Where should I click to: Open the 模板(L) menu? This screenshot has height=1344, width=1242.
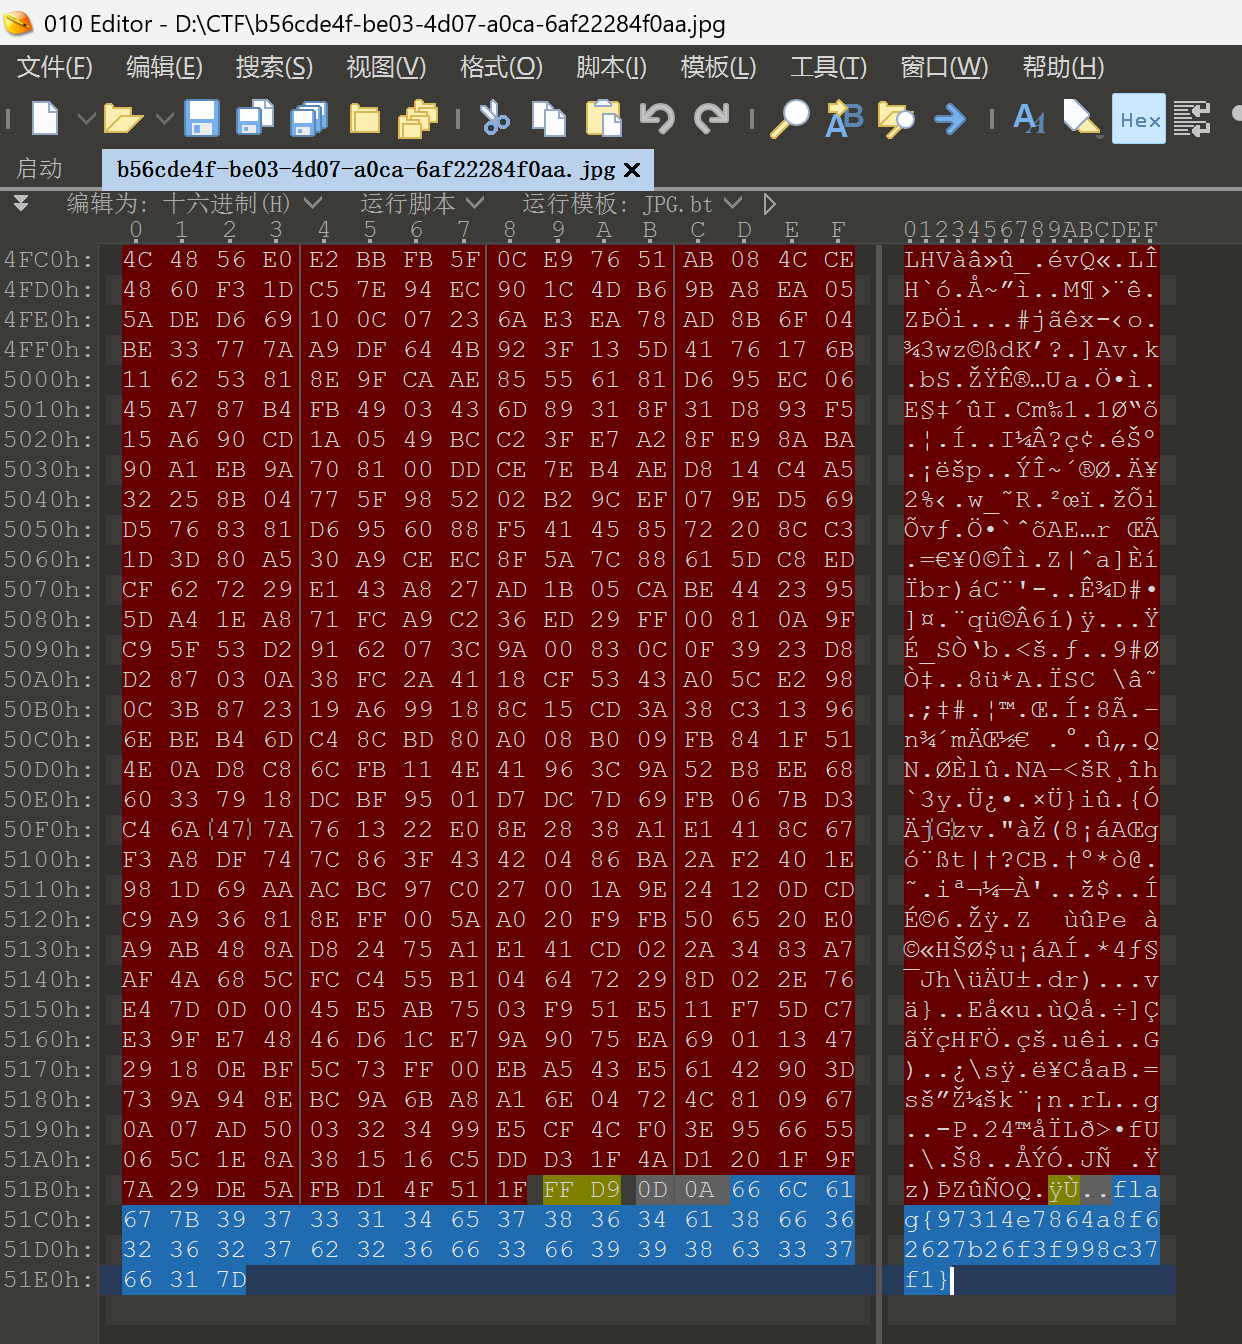tap(717, 67)
